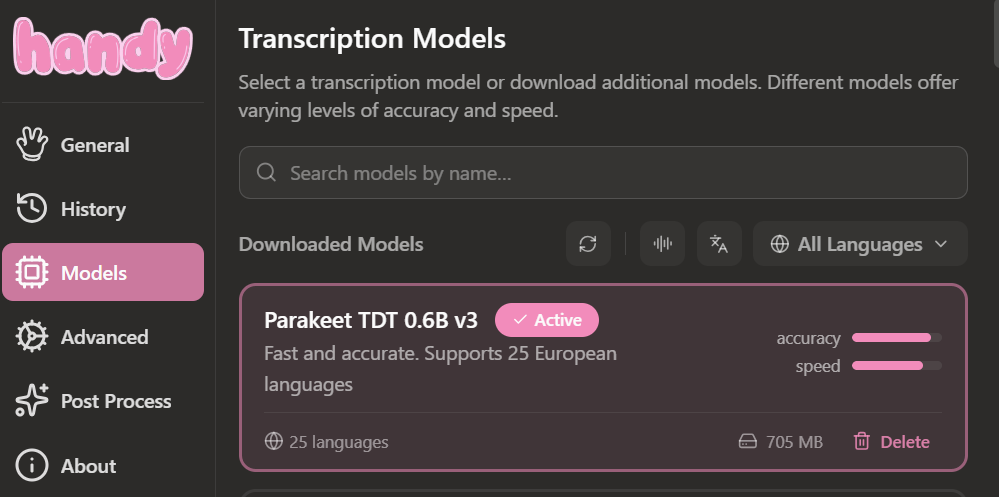Image resolution: width=999 pixels, height=497 pixels.
Task: Open the All Languages dropdown
Action: pos(860,243)
